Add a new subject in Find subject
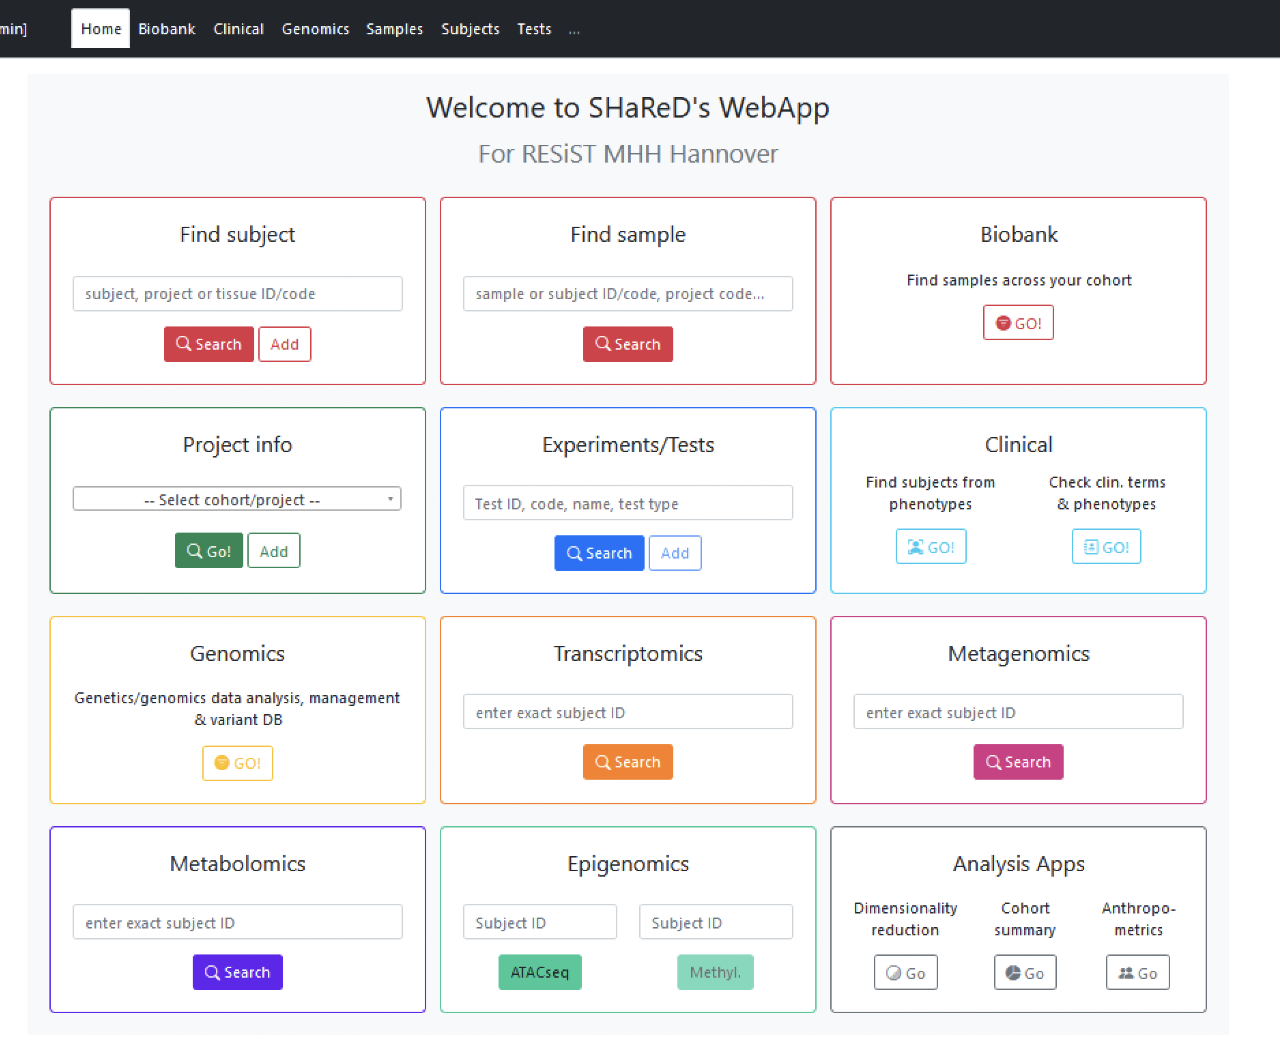Screen dimensions: 1280x1057 pos(285,344)
